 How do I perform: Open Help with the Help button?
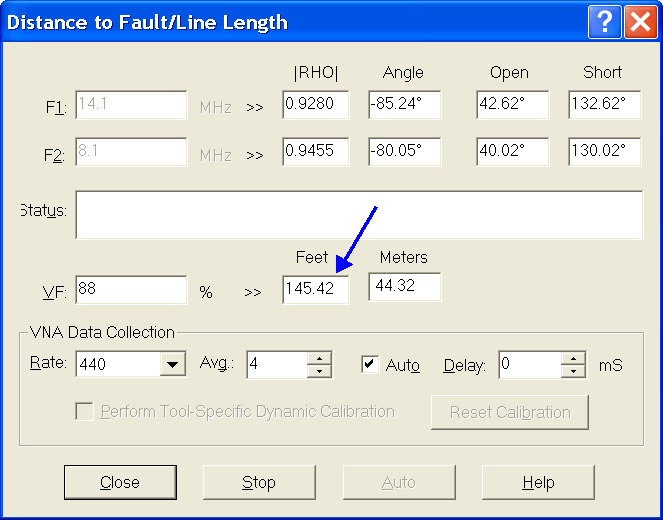click(538, 482)
